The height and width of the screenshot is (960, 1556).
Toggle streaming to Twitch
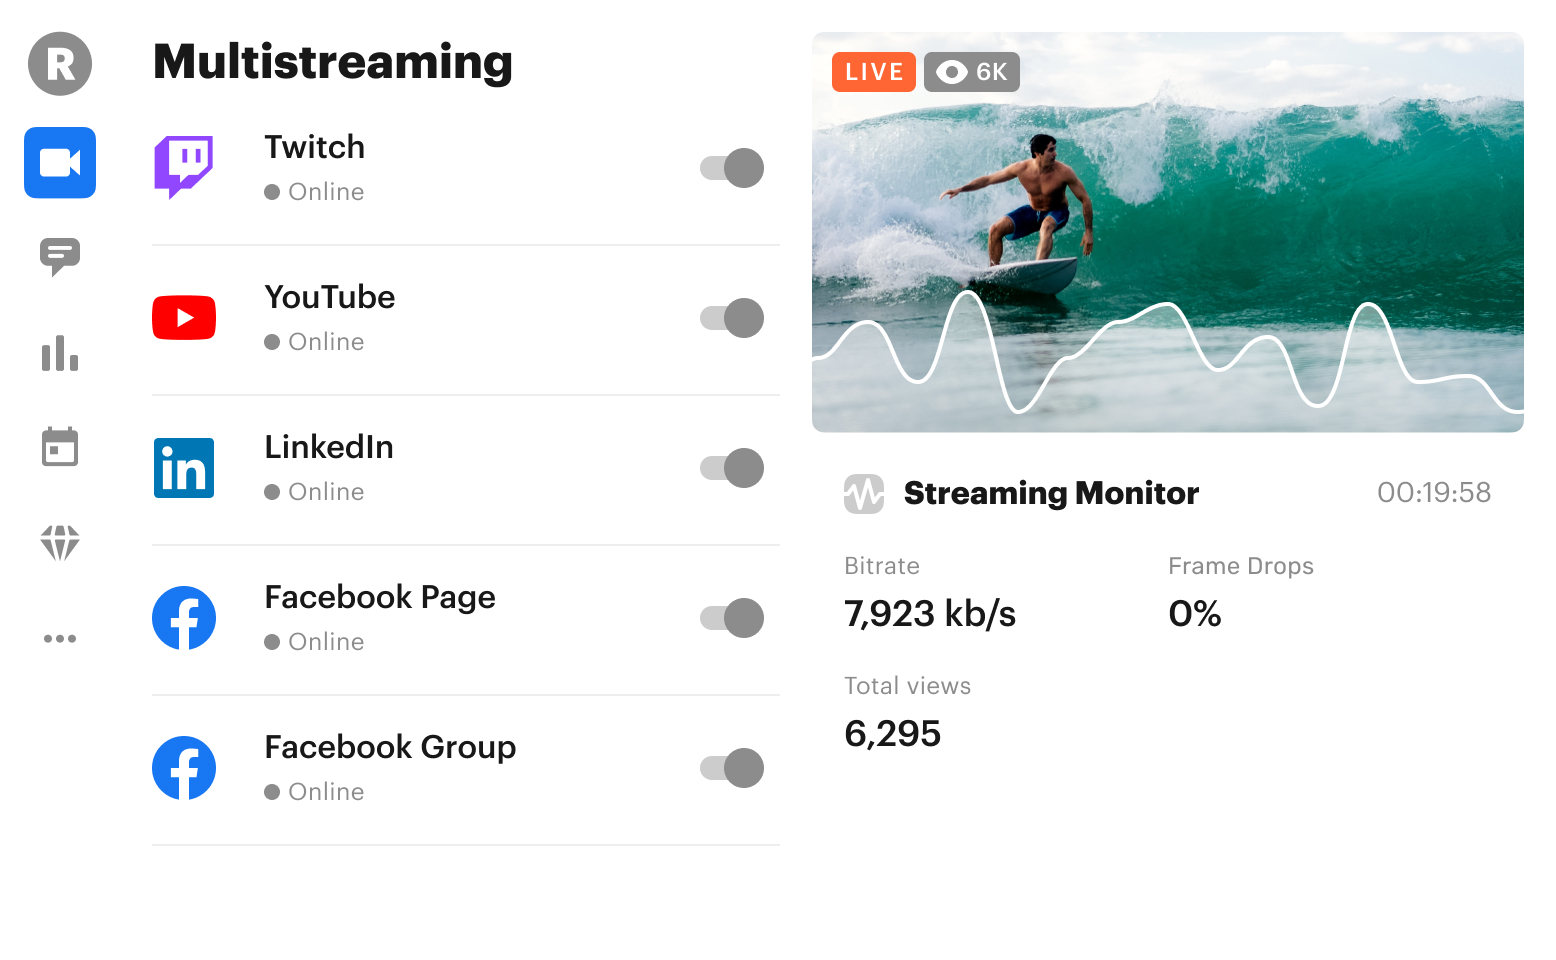pos(731,168)
